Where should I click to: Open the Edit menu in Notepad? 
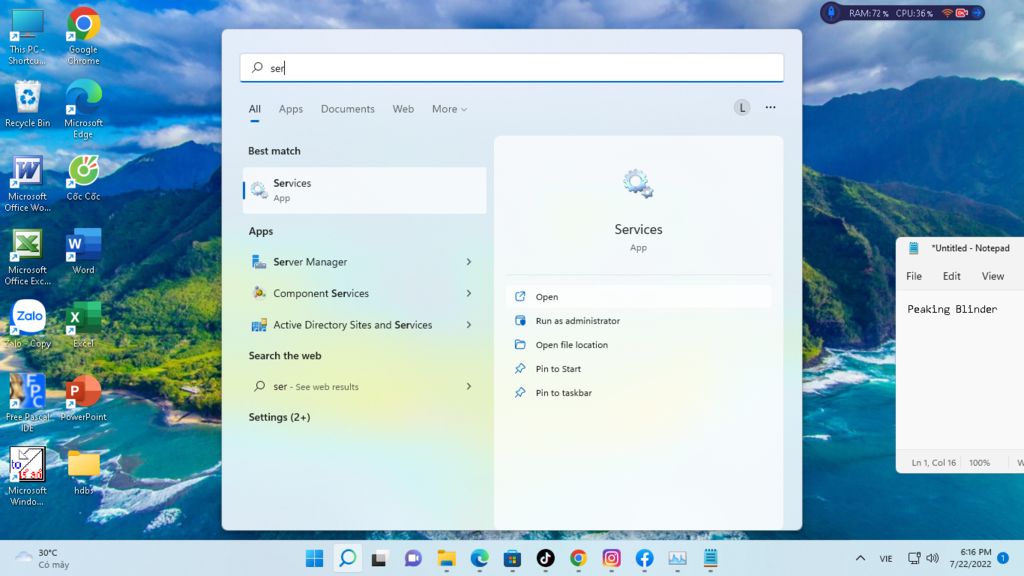tap(952, 276)
